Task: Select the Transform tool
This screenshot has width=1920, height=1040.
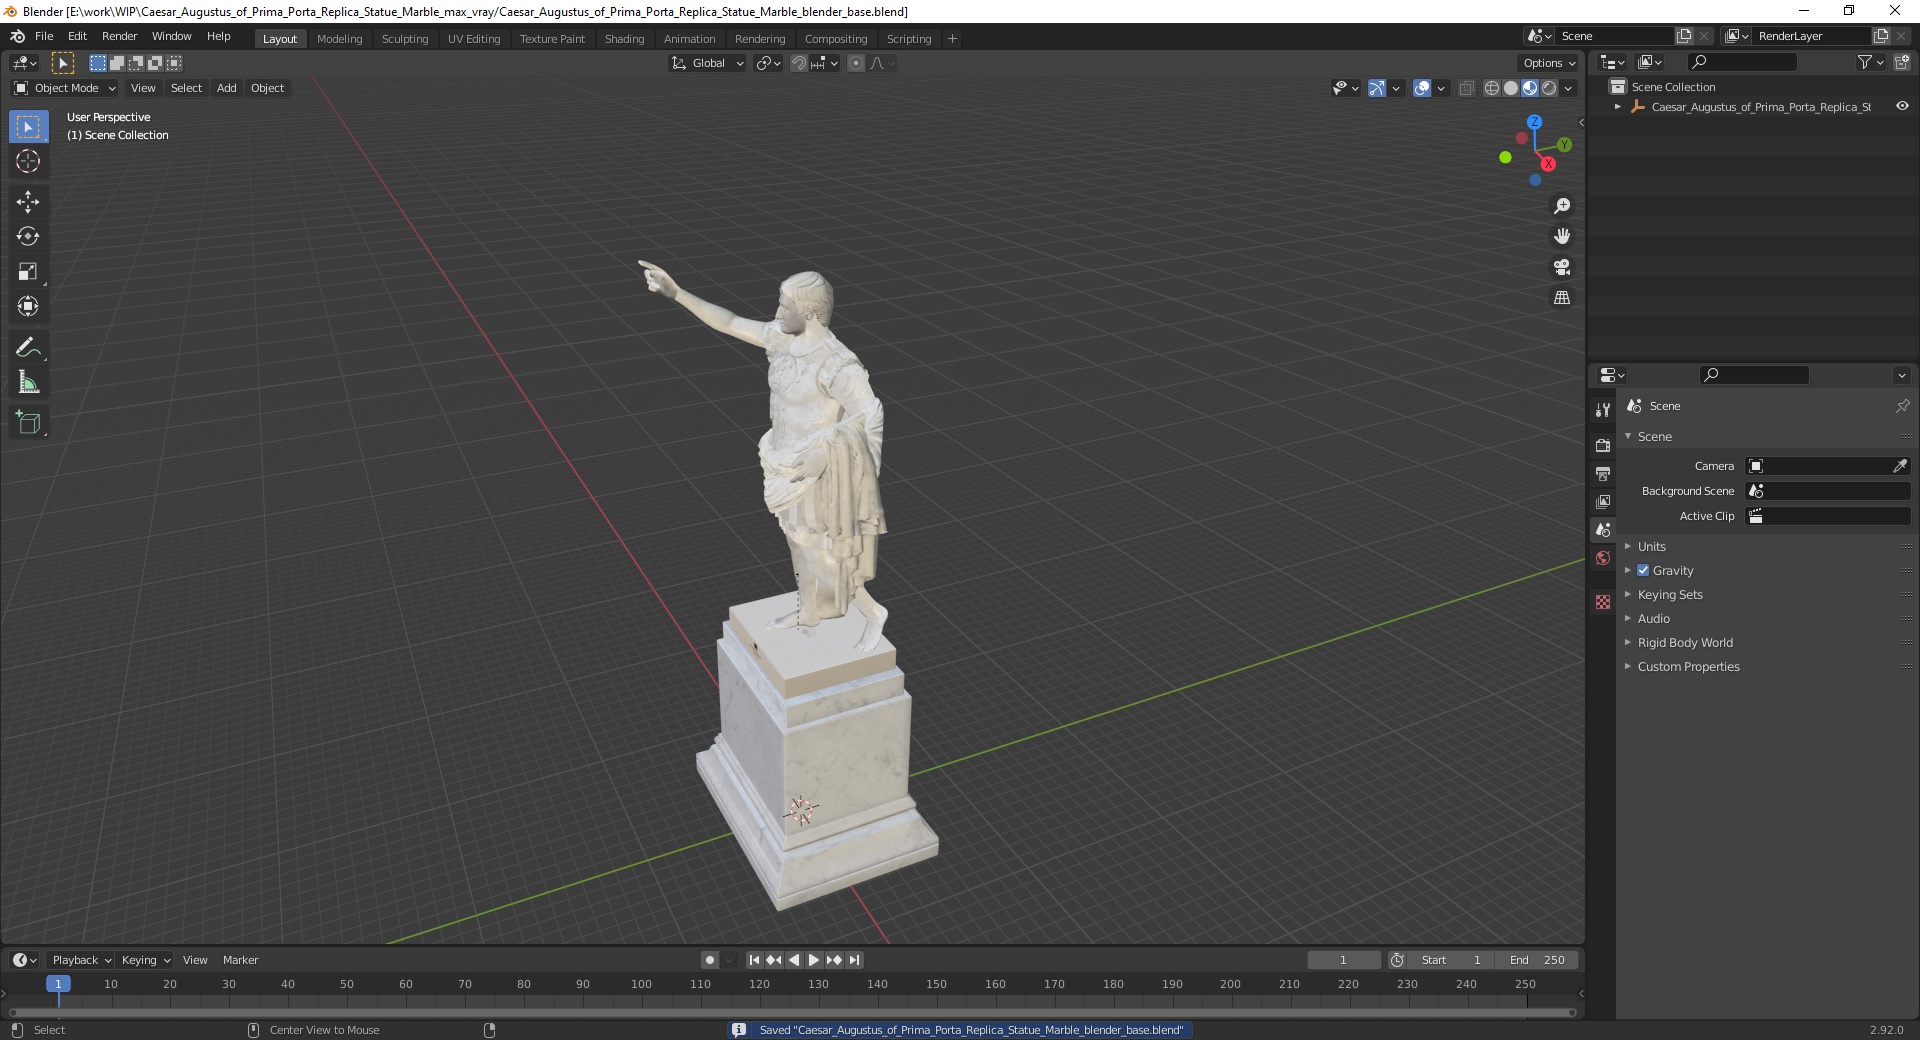Action: coord(28,306)
